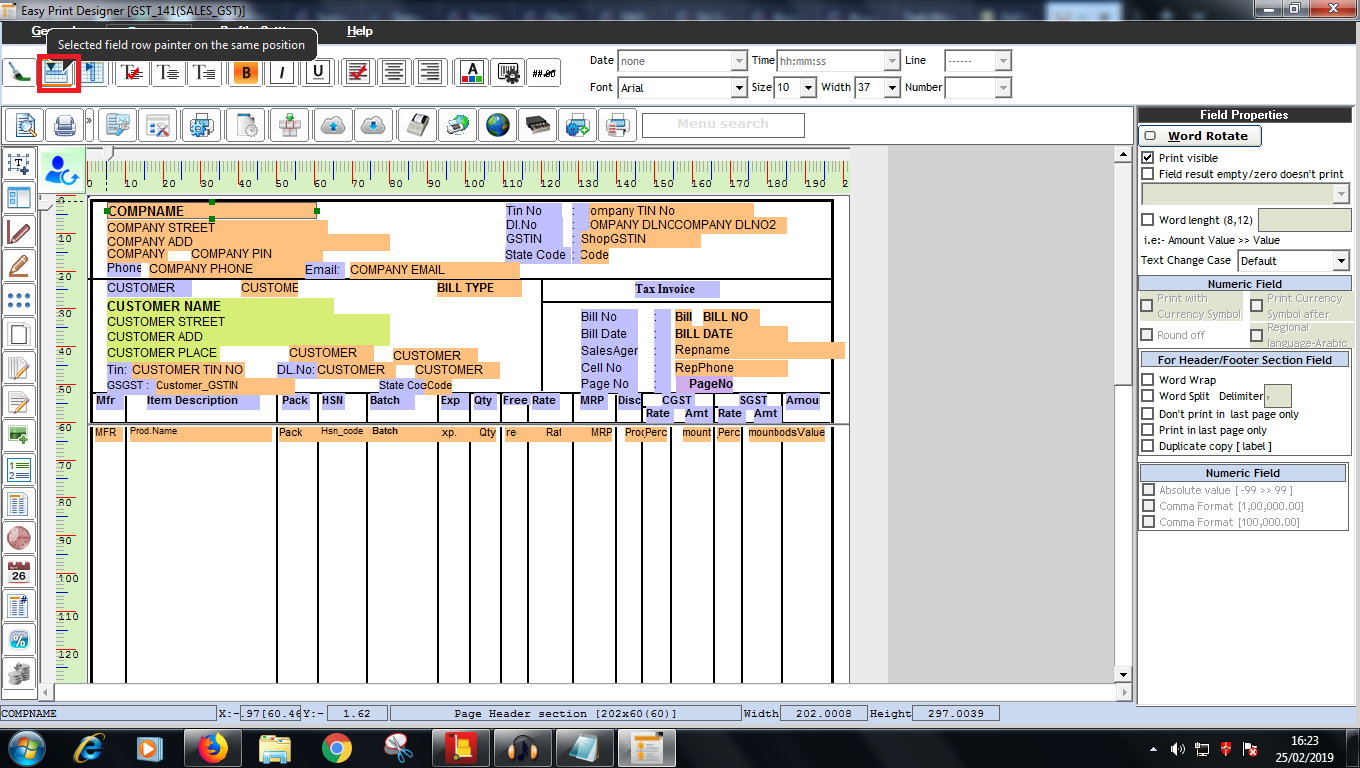1360x768 pixels.
Task: Enable the Word Wrap checkbox
Action: point(1148,380)
